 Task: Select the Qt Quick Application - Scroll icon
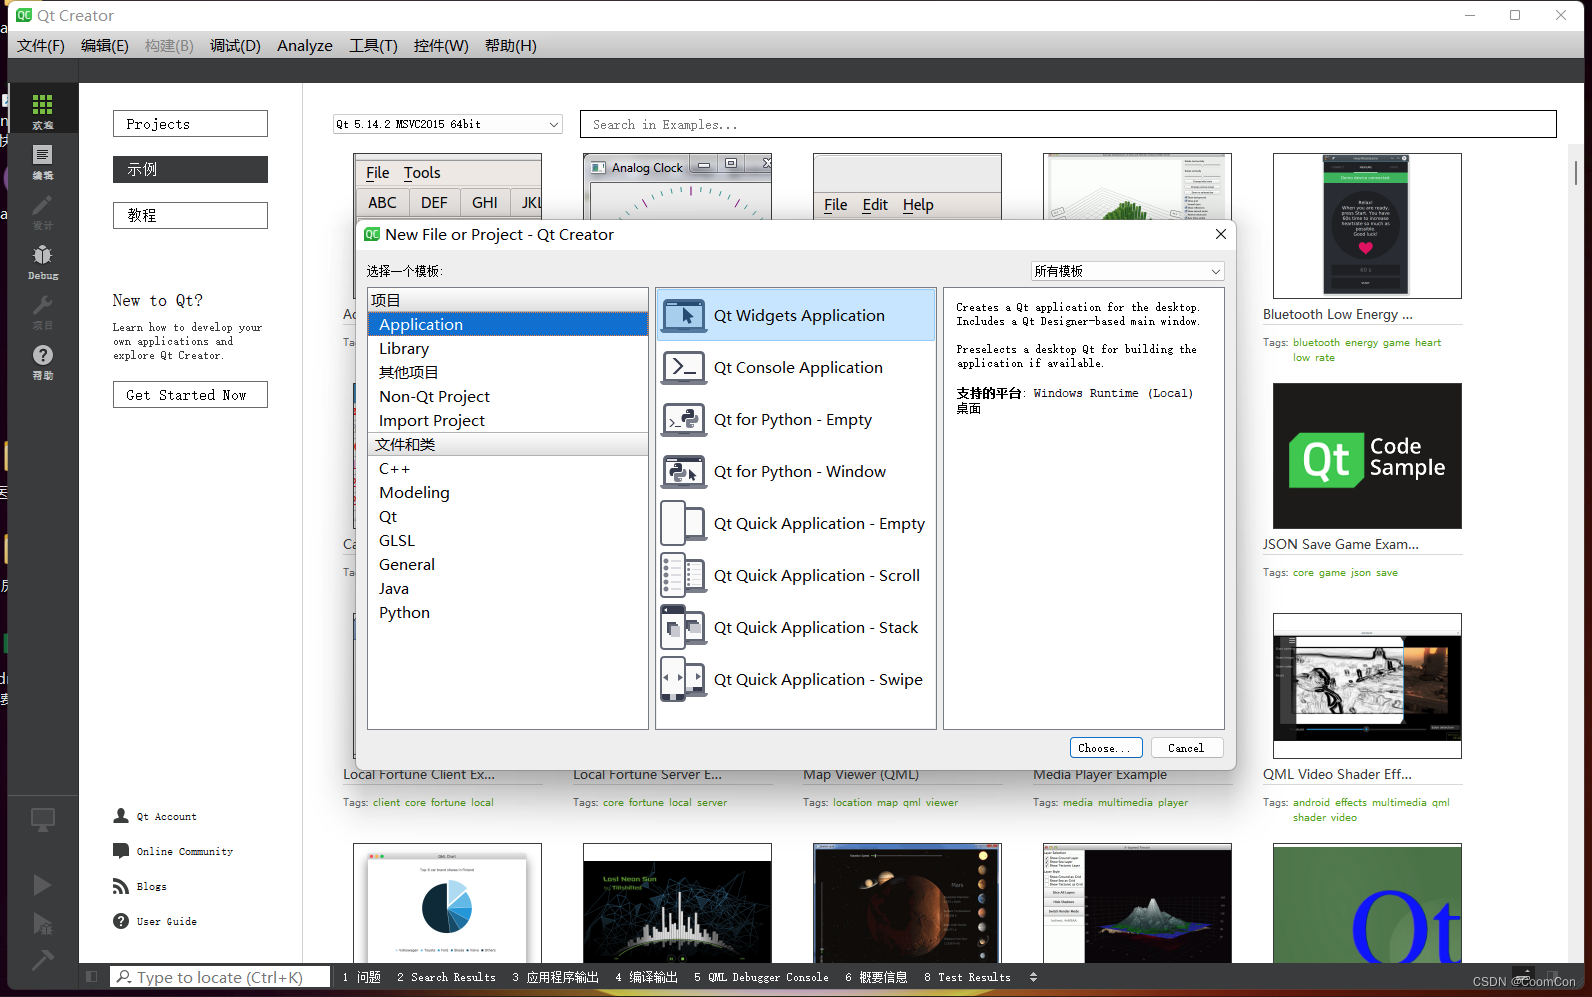pyautogui.click(x=684, y=575)
